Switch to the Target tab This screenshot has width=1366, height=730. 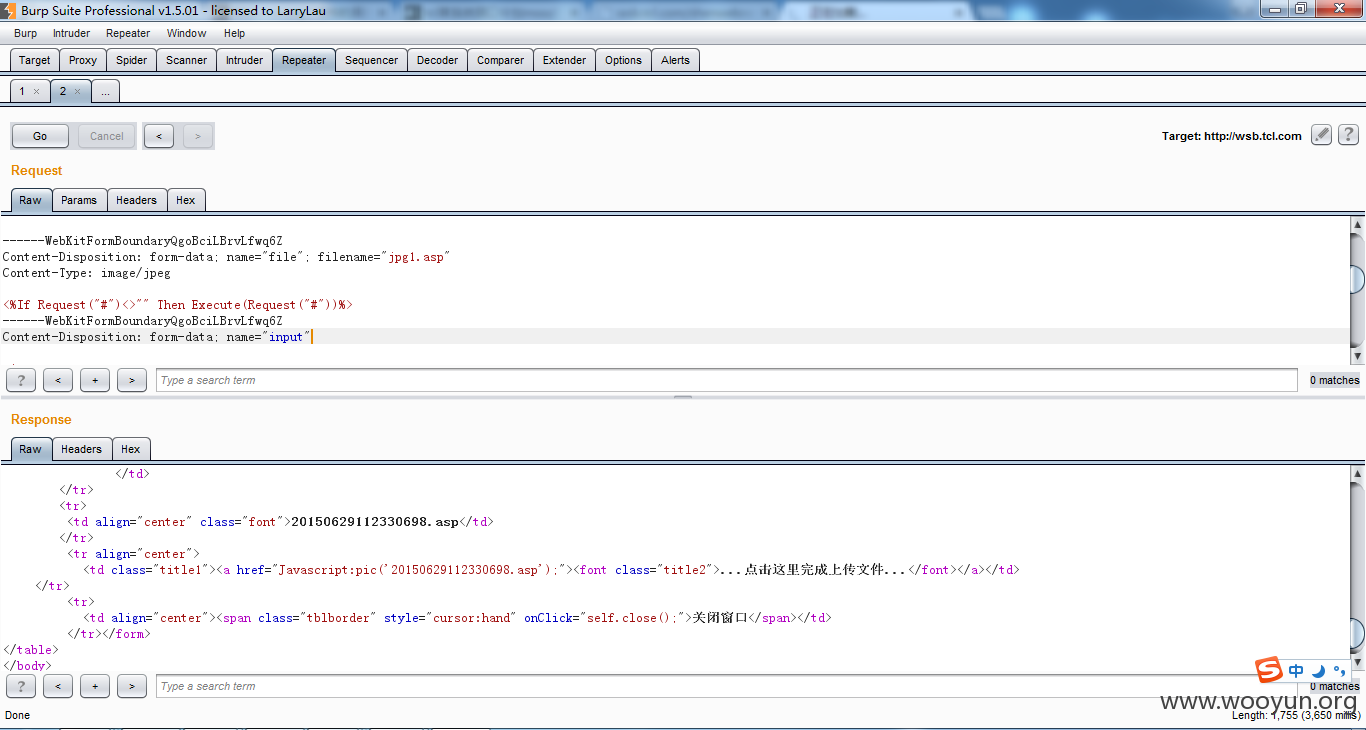35,60
